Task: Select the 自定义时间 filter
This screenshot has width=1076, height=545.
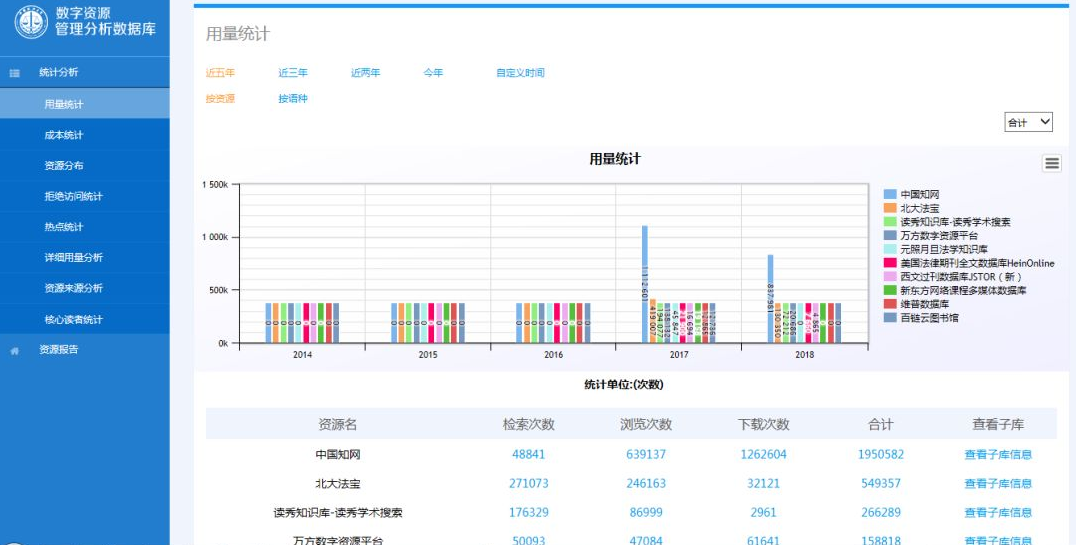Action: 520,73
